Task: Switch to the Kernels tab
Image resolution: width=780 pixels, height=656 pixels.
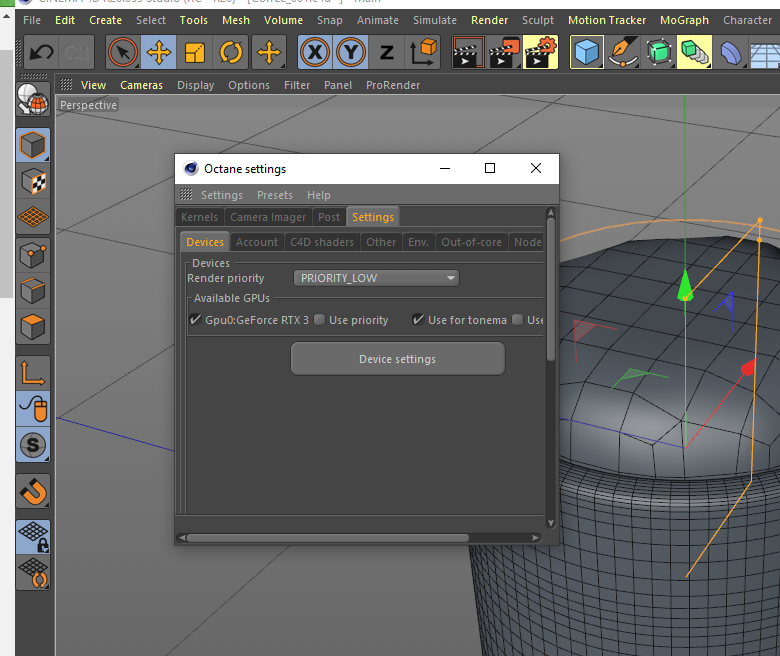Action: tap(199, 217)
